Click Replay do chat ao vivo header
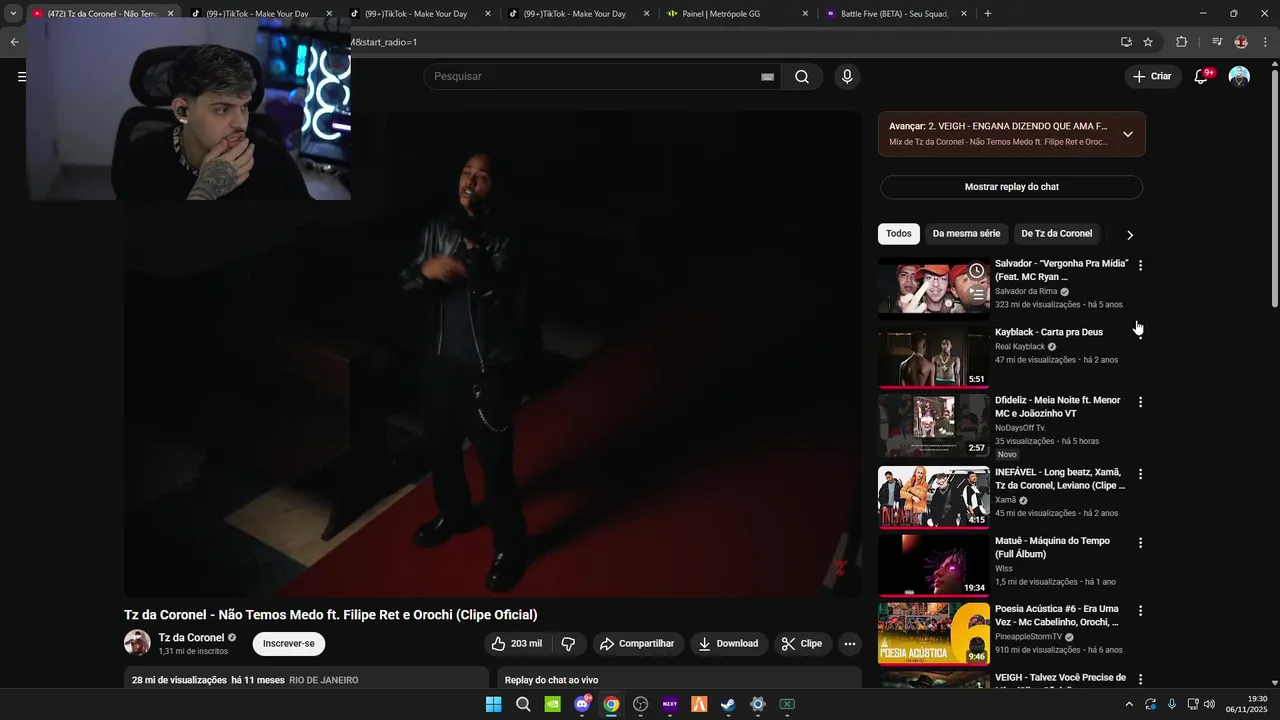Viewport: 1280px width, 720px height. point(551,680)
